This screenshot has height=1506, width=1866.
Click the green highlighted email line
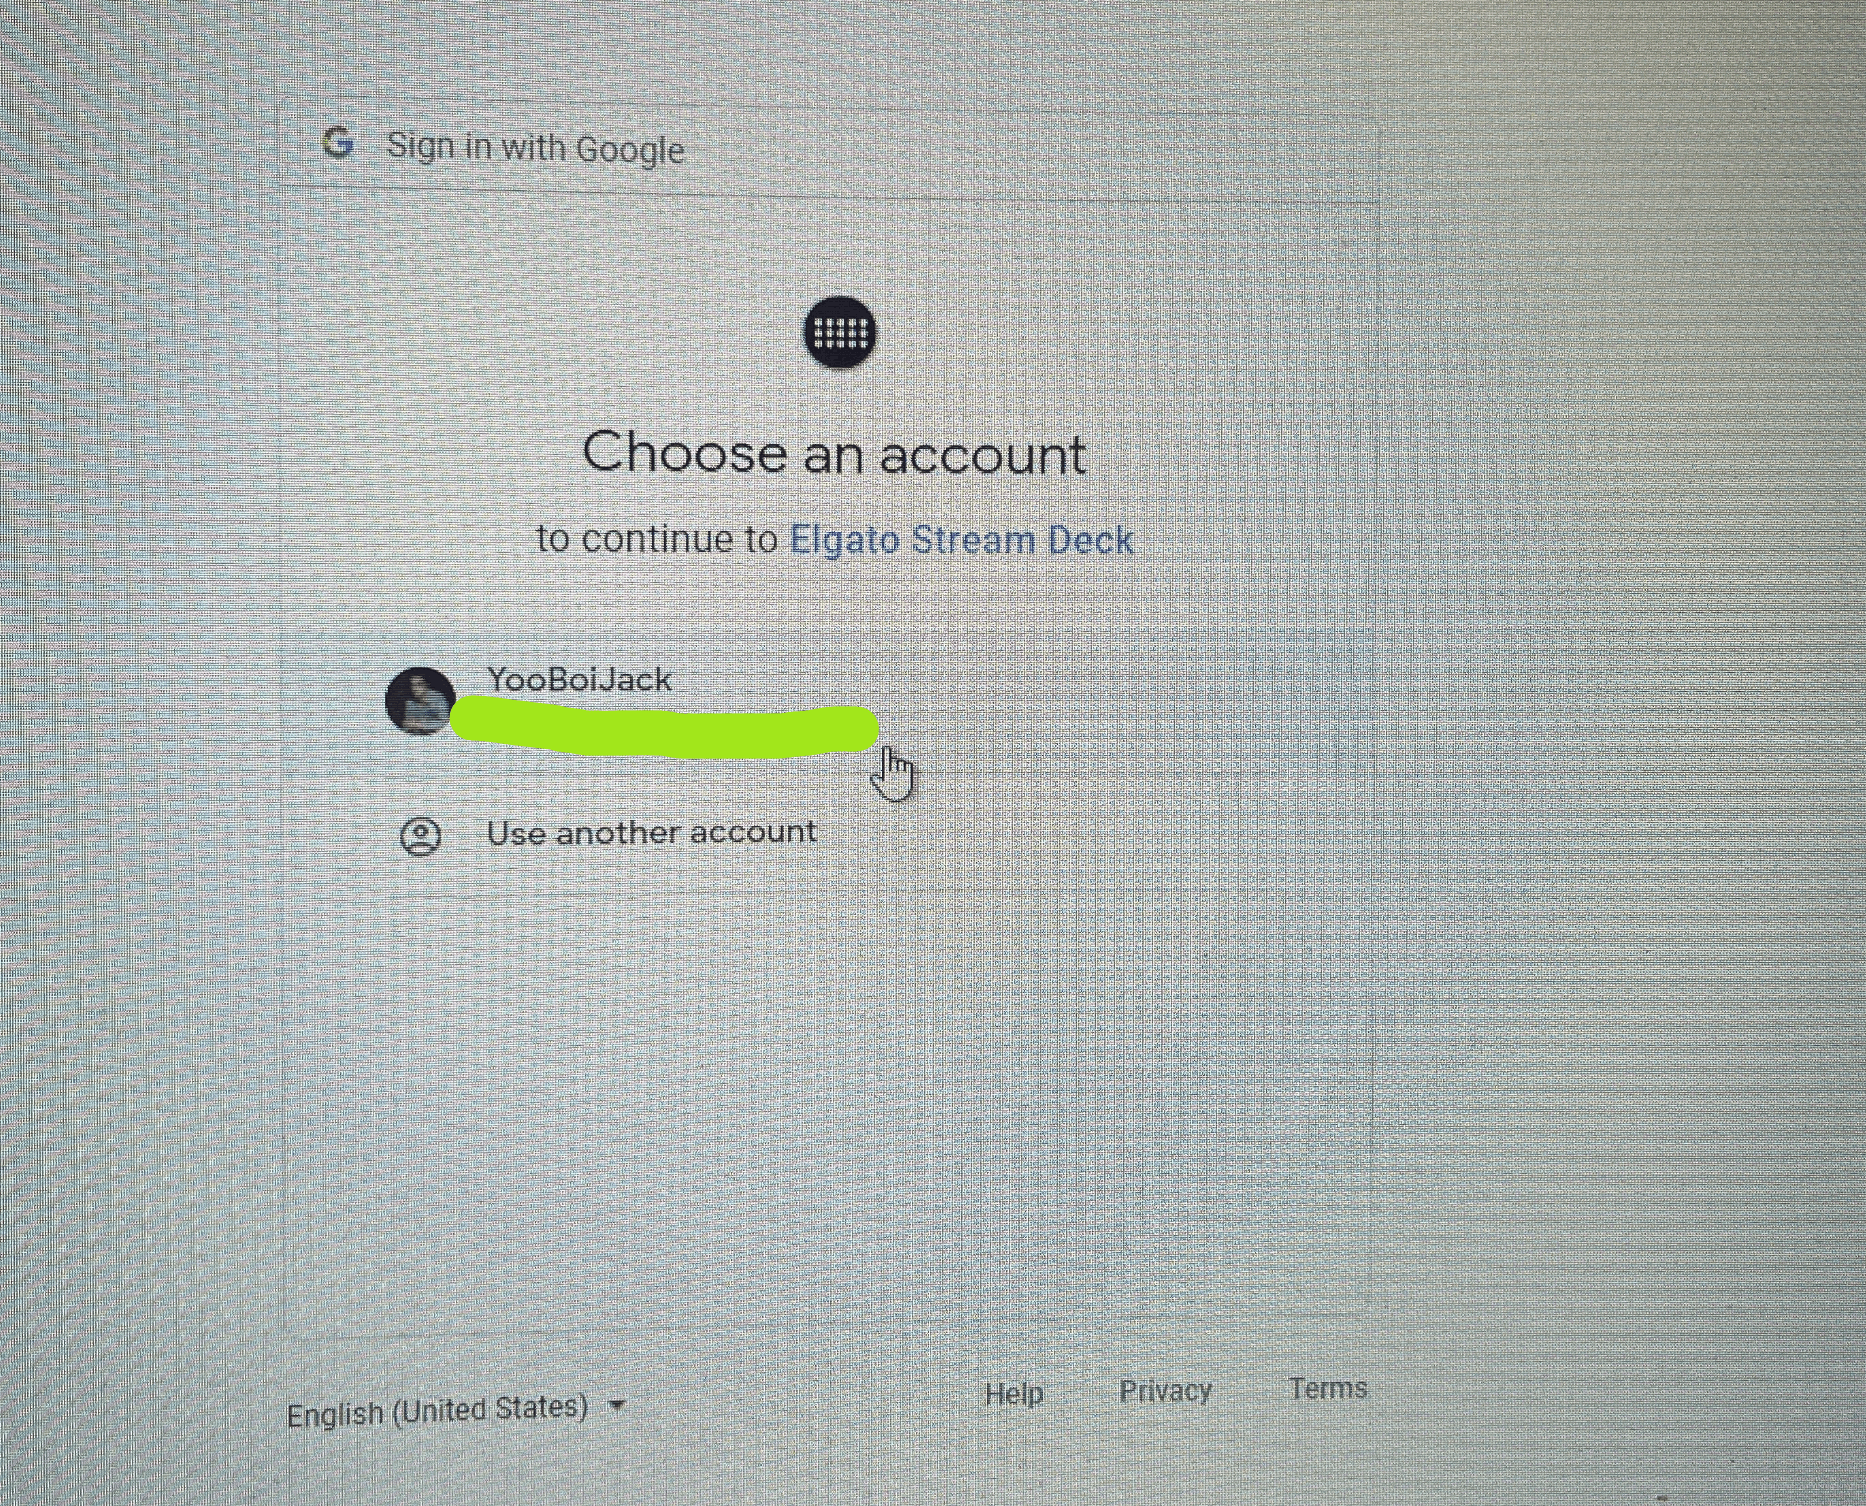[664, 729]
